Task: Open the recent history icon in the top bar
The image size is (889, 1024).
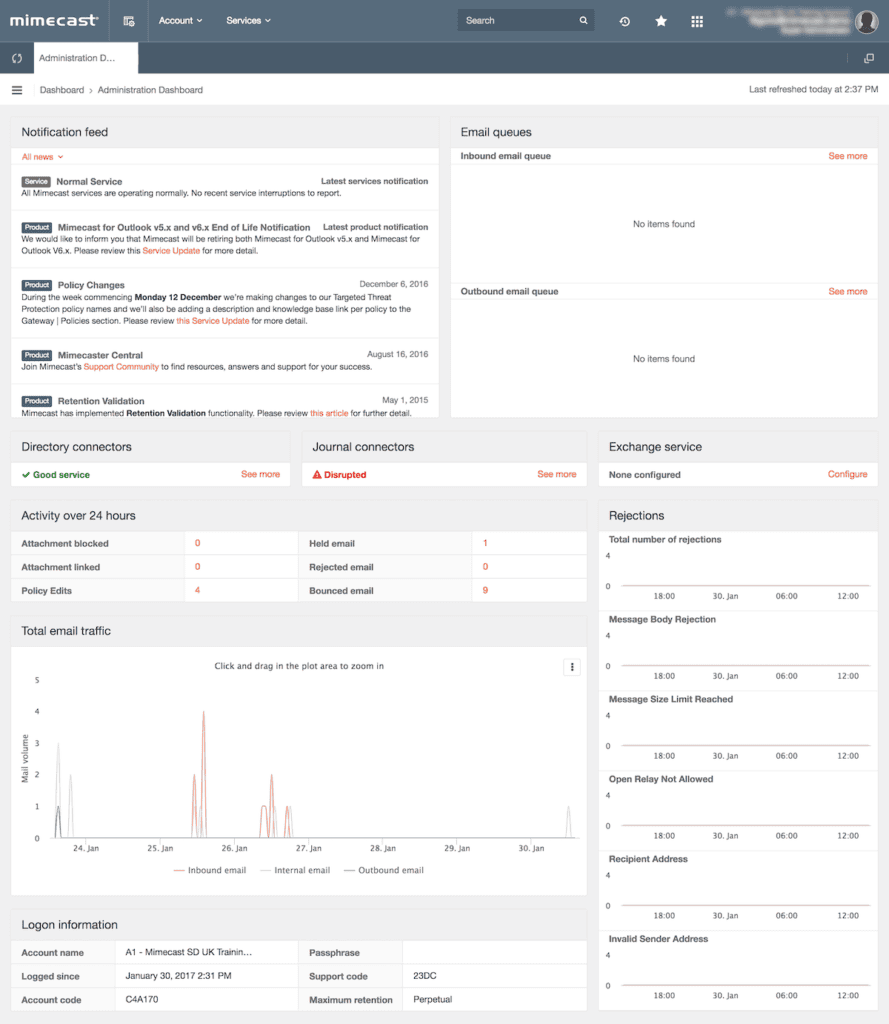Action: pos(624,20)
